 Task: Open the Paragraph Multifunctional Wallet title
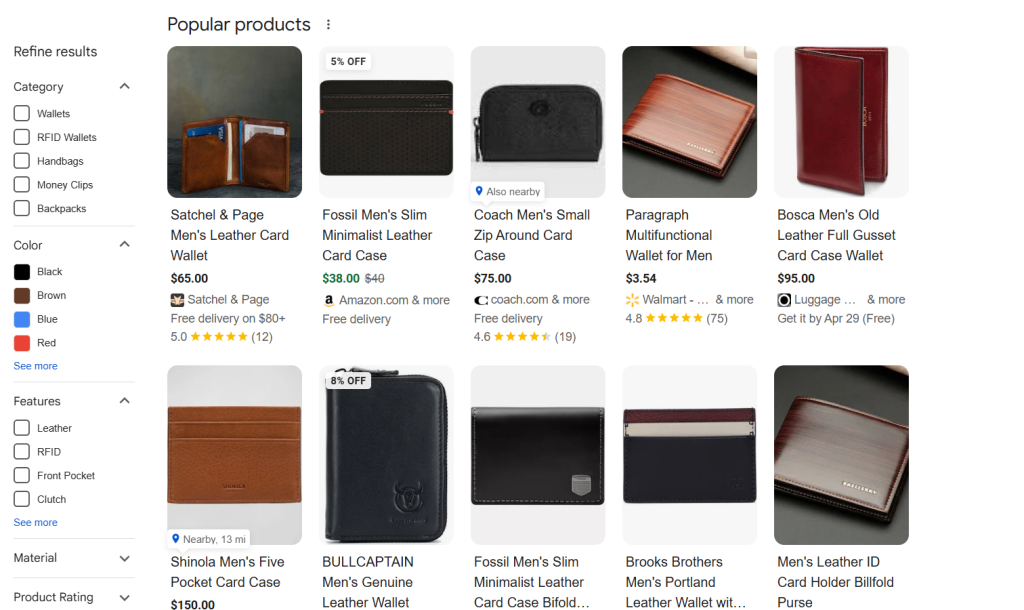click(669, 235)
